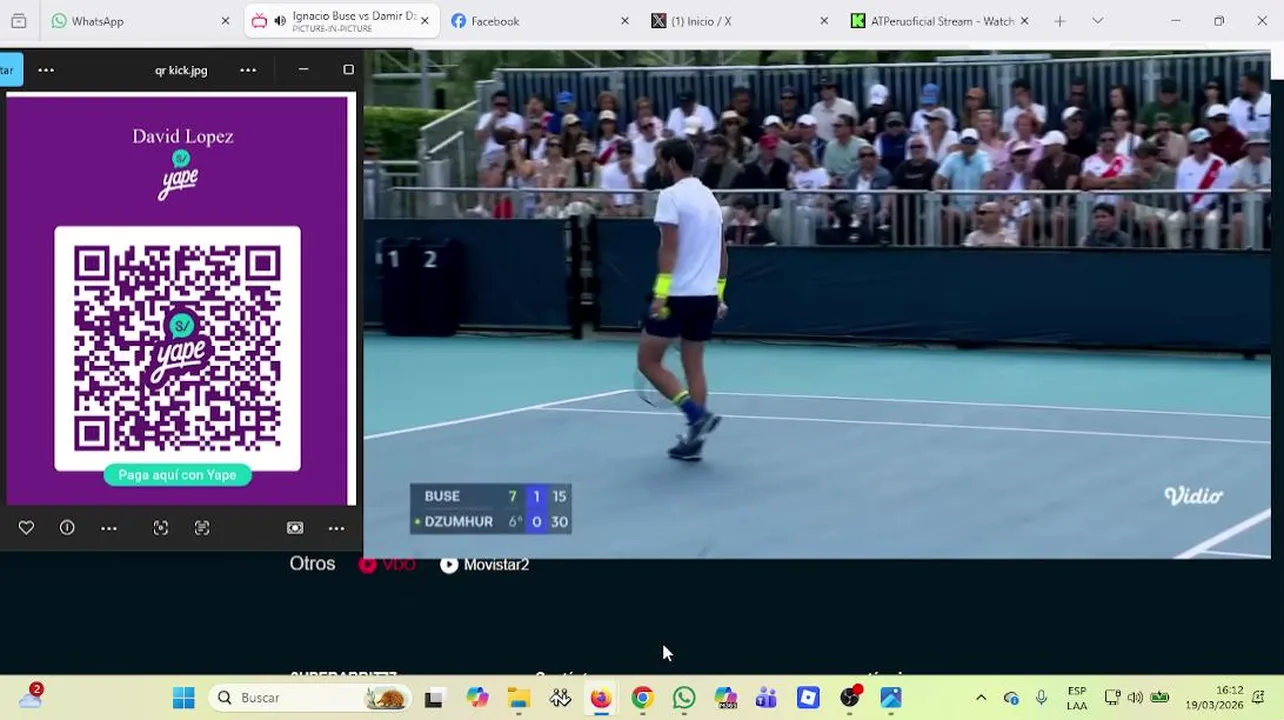Click the DZUMHUR score row
This screenshot has width=1284, height=720.
(x=490, y=522)
